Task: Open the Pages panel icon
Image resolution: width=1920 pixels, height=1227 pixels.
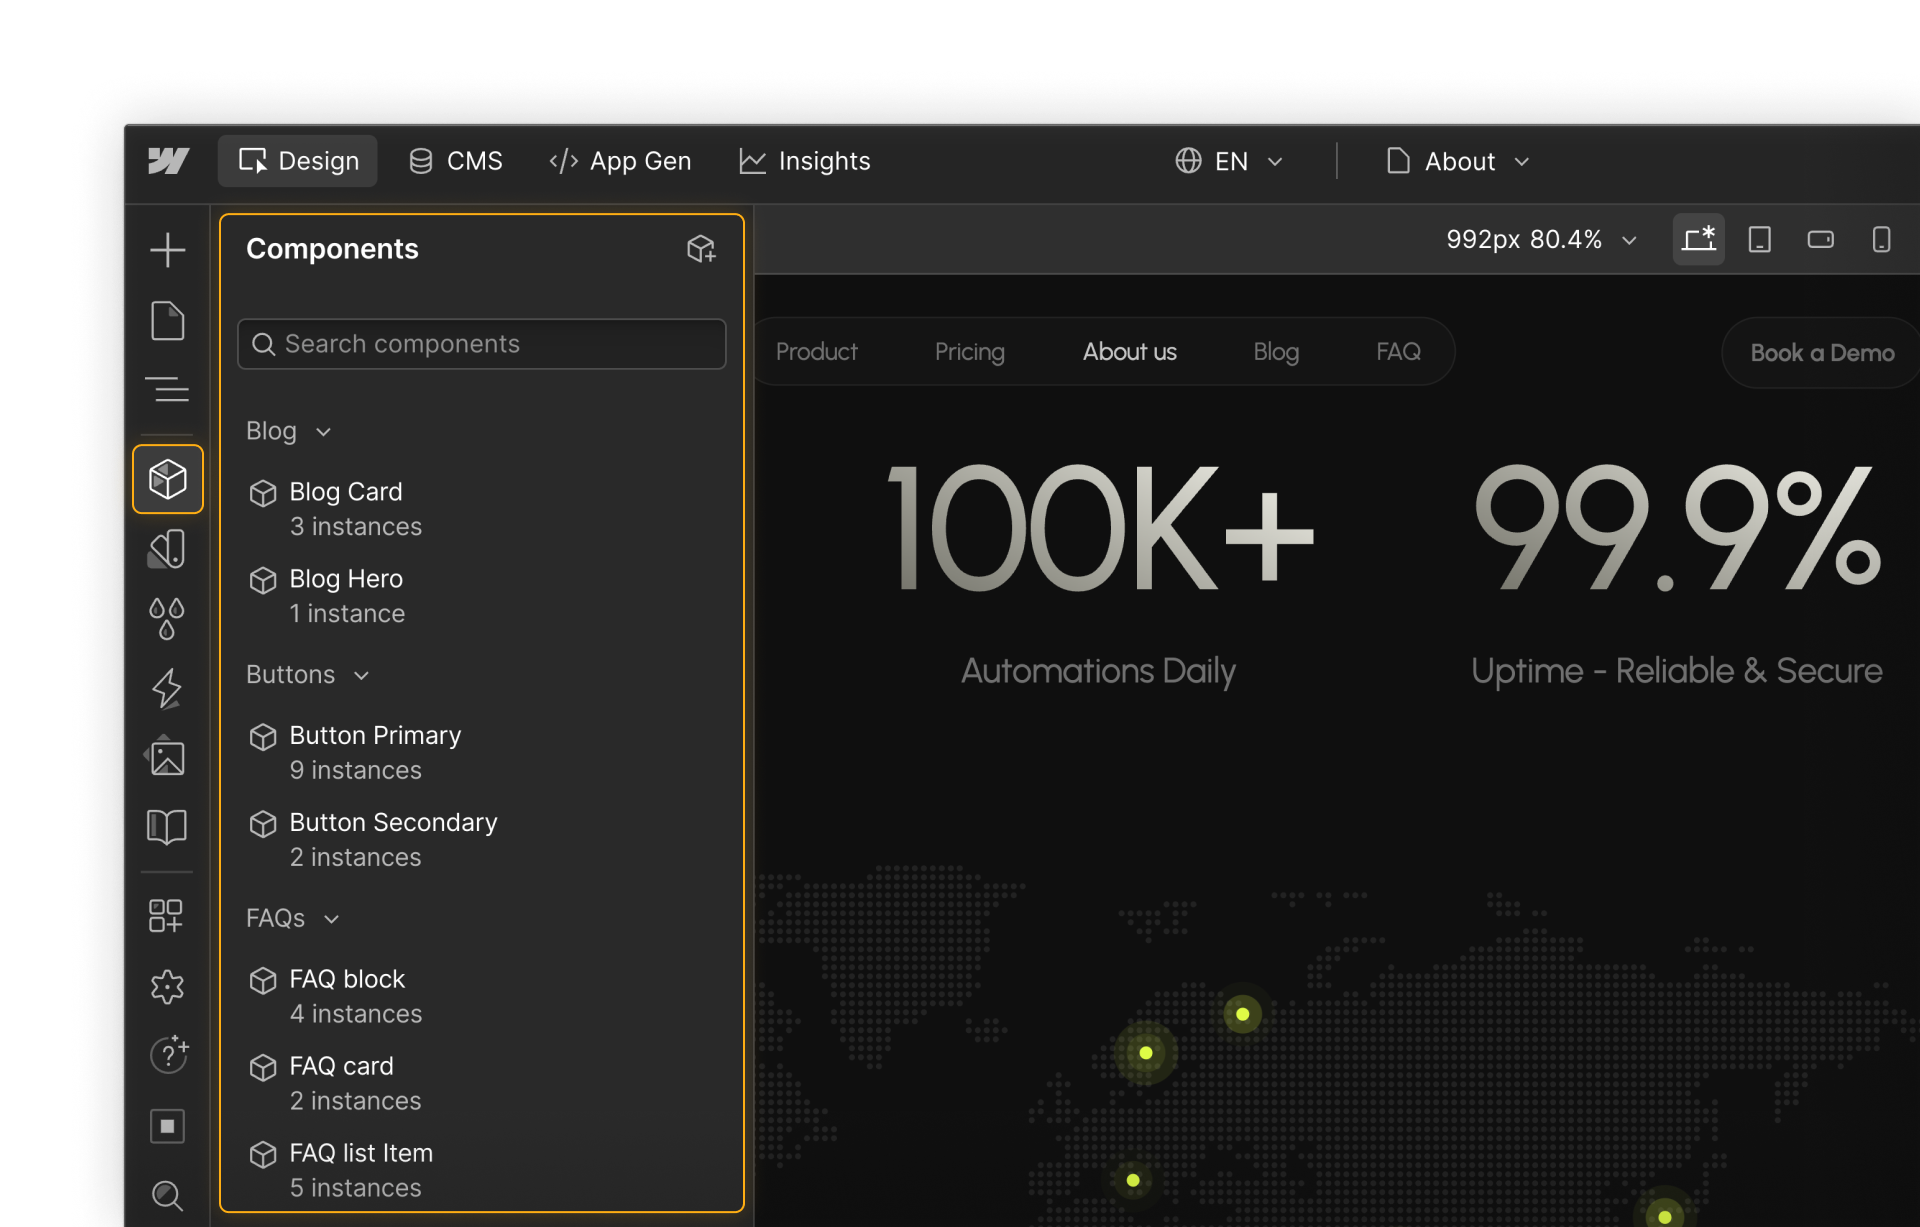Action: 167,321
